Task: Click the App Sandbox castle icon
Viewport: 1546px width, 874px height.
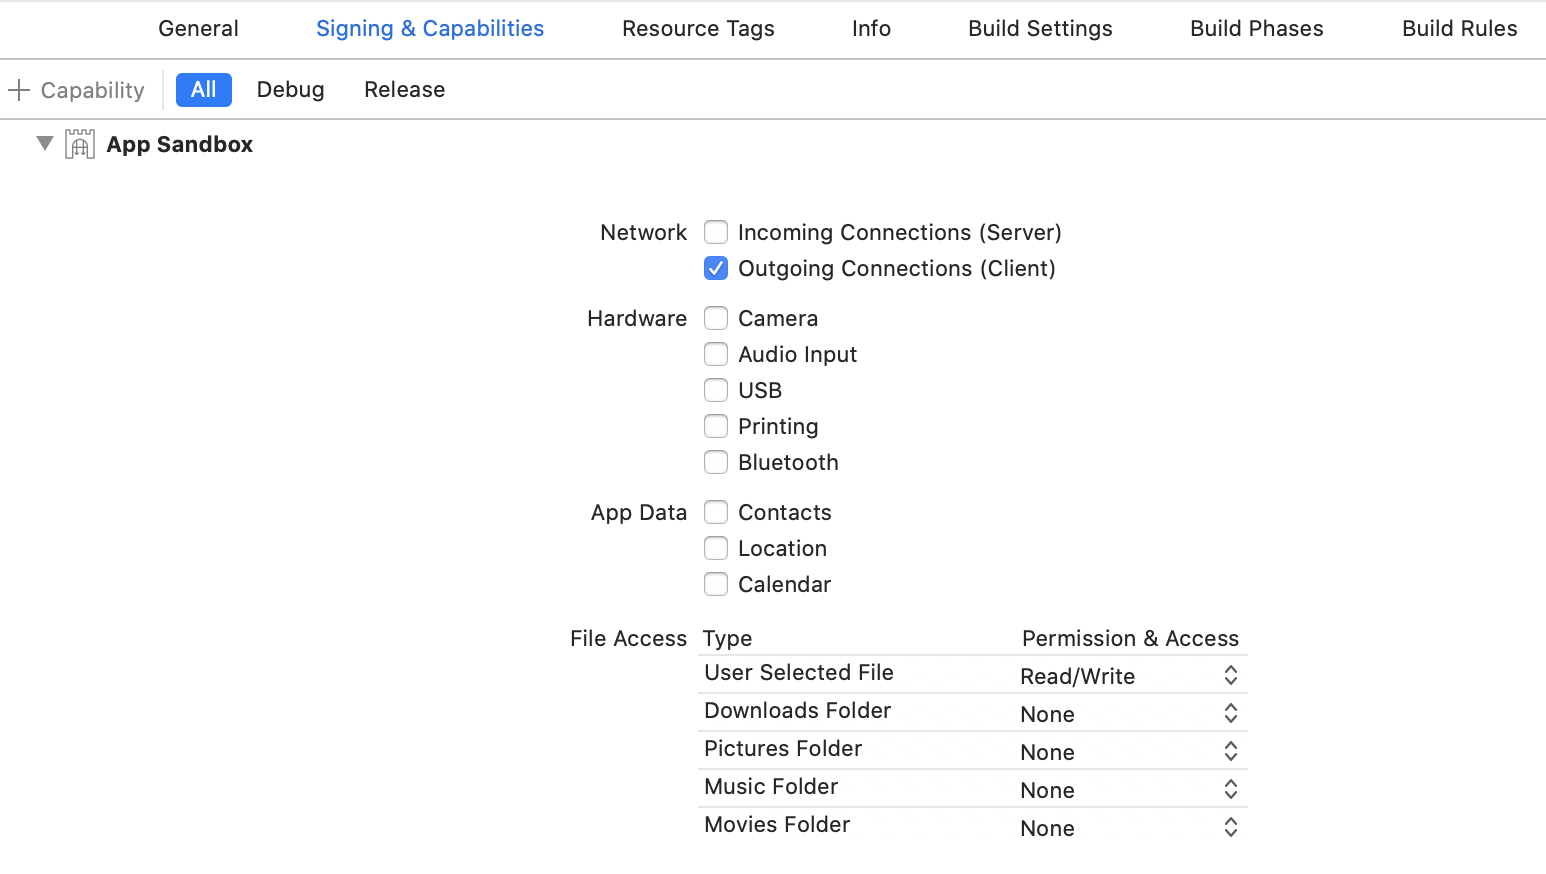Action: tap(80, 144)
